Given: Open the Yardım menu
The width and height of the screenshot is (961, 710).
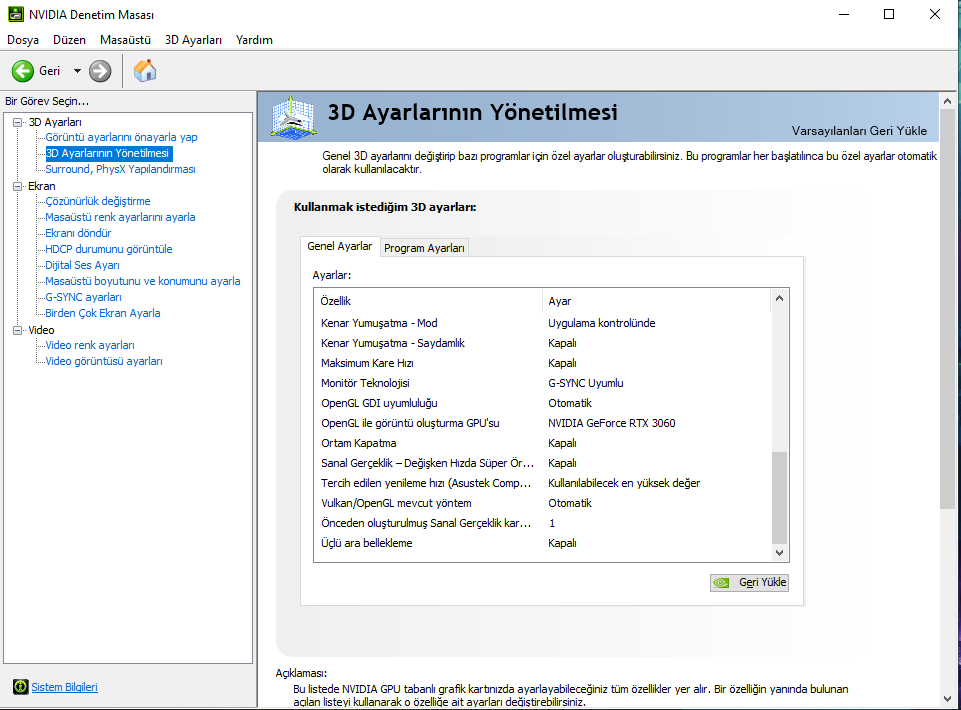Looking at the screenshot, I should point(254,40).
